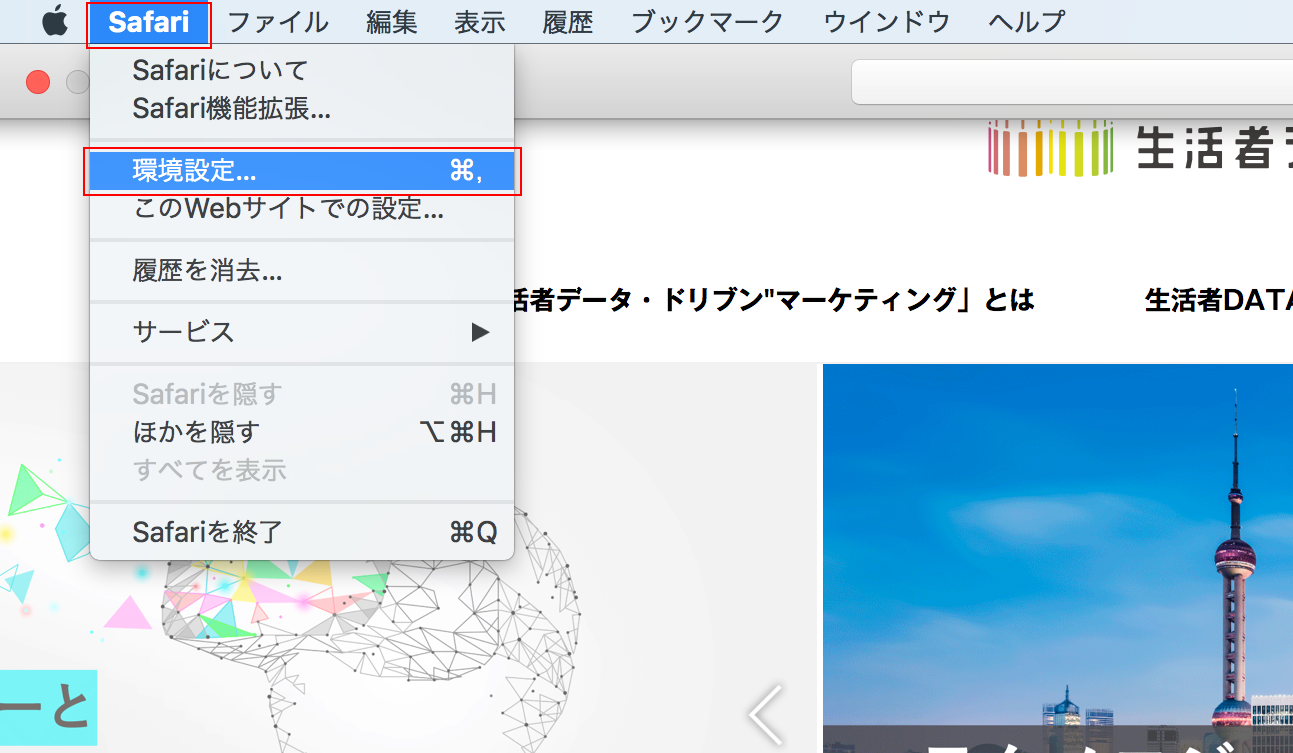Click the Safari address bar field
The image size is (1293, 753).
(x=1072, y=82)
